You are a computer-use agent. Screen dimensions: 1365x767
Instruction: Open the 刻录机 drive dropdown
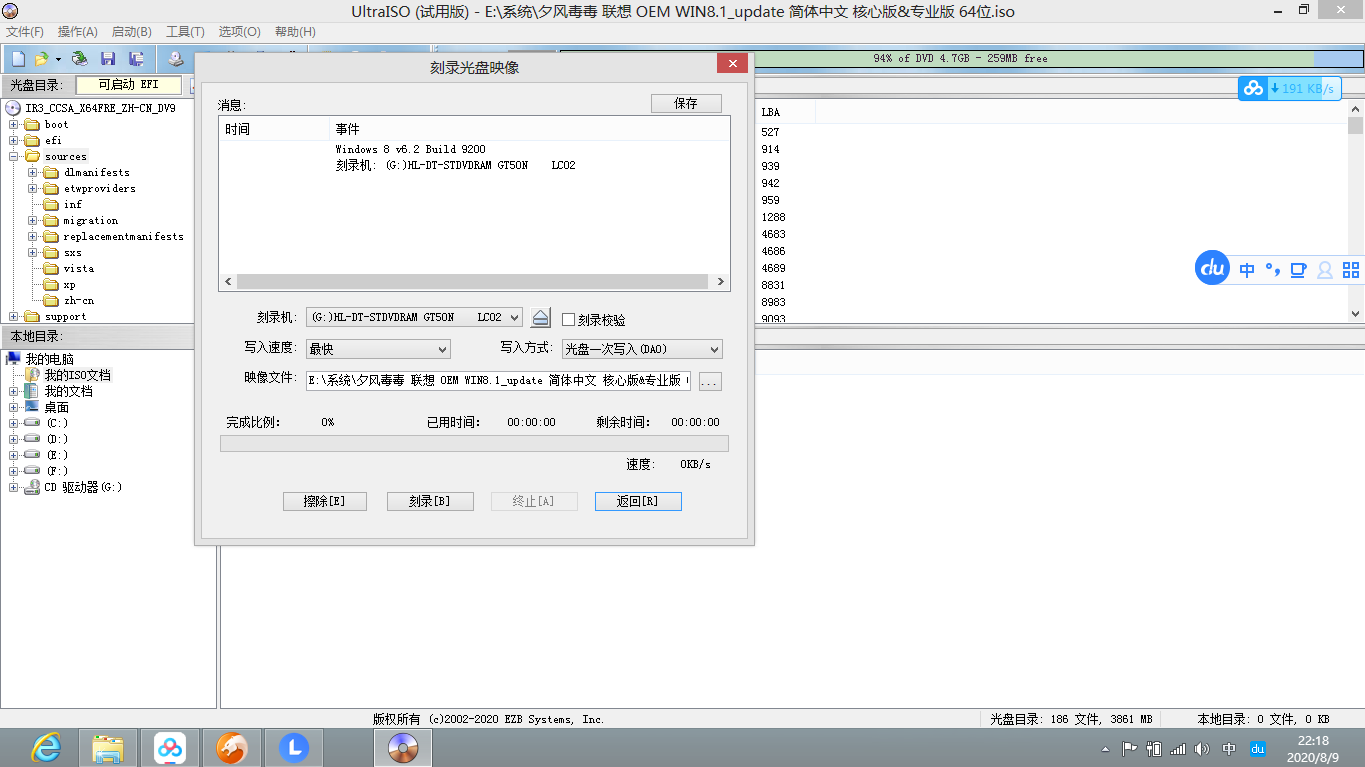[x=514, y=318]
